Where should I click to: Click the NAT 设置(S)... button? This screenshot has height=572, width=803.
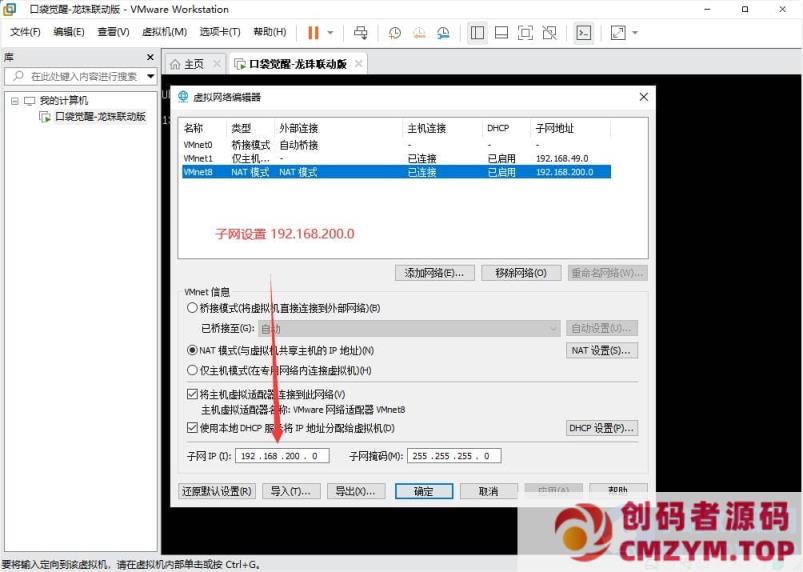click(602, 351)
